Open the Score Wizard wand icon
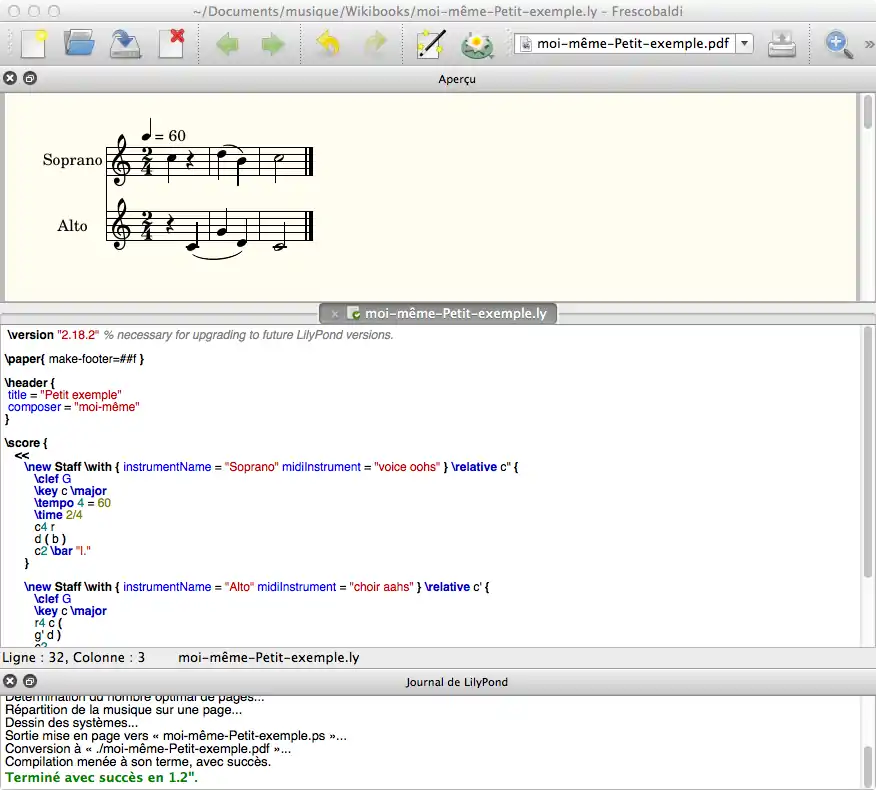The image size is (876, 790). coord(431,44)
